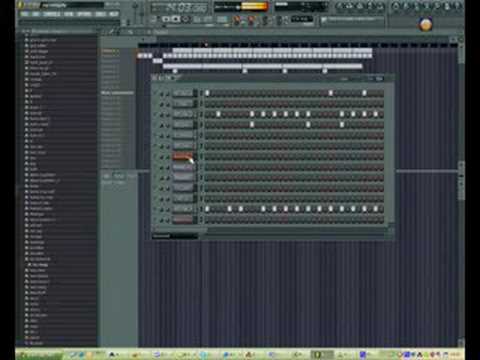Open the step sequencer options menu icon
Viewport: 480px width, 360px height.
click(x=155, y=78)
